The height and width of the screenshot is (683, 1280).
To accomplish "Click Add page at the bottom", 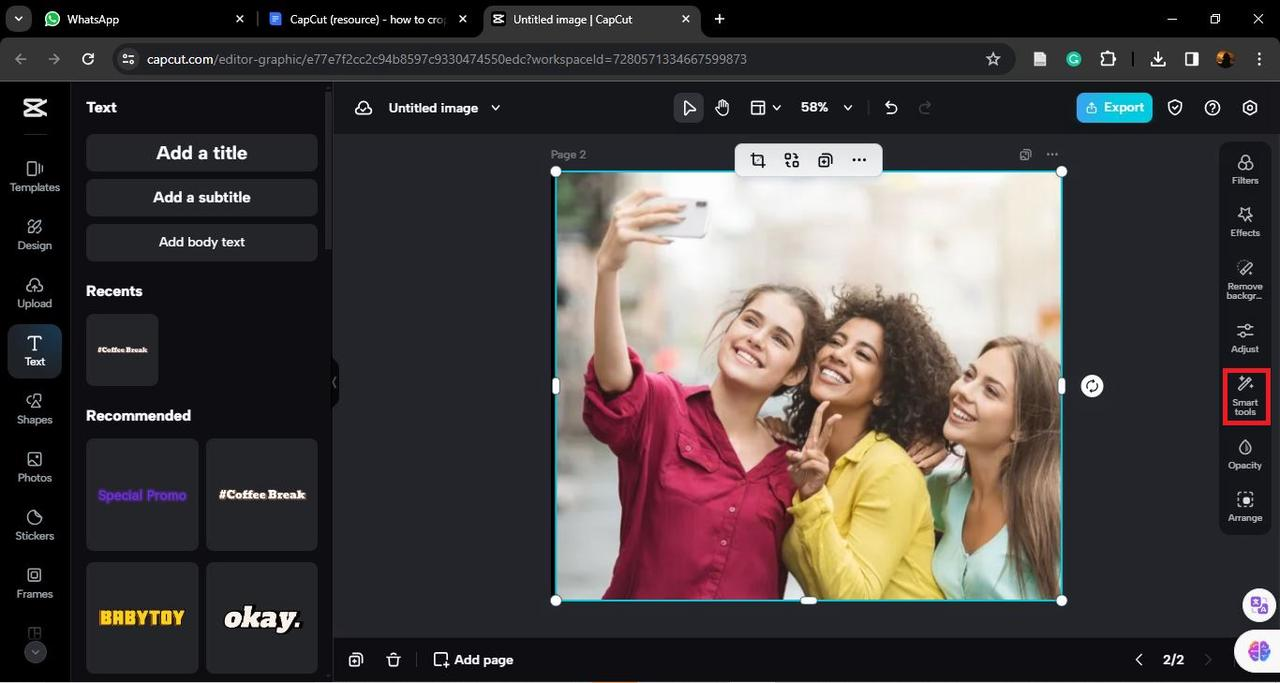I will [x=473, y=660].
